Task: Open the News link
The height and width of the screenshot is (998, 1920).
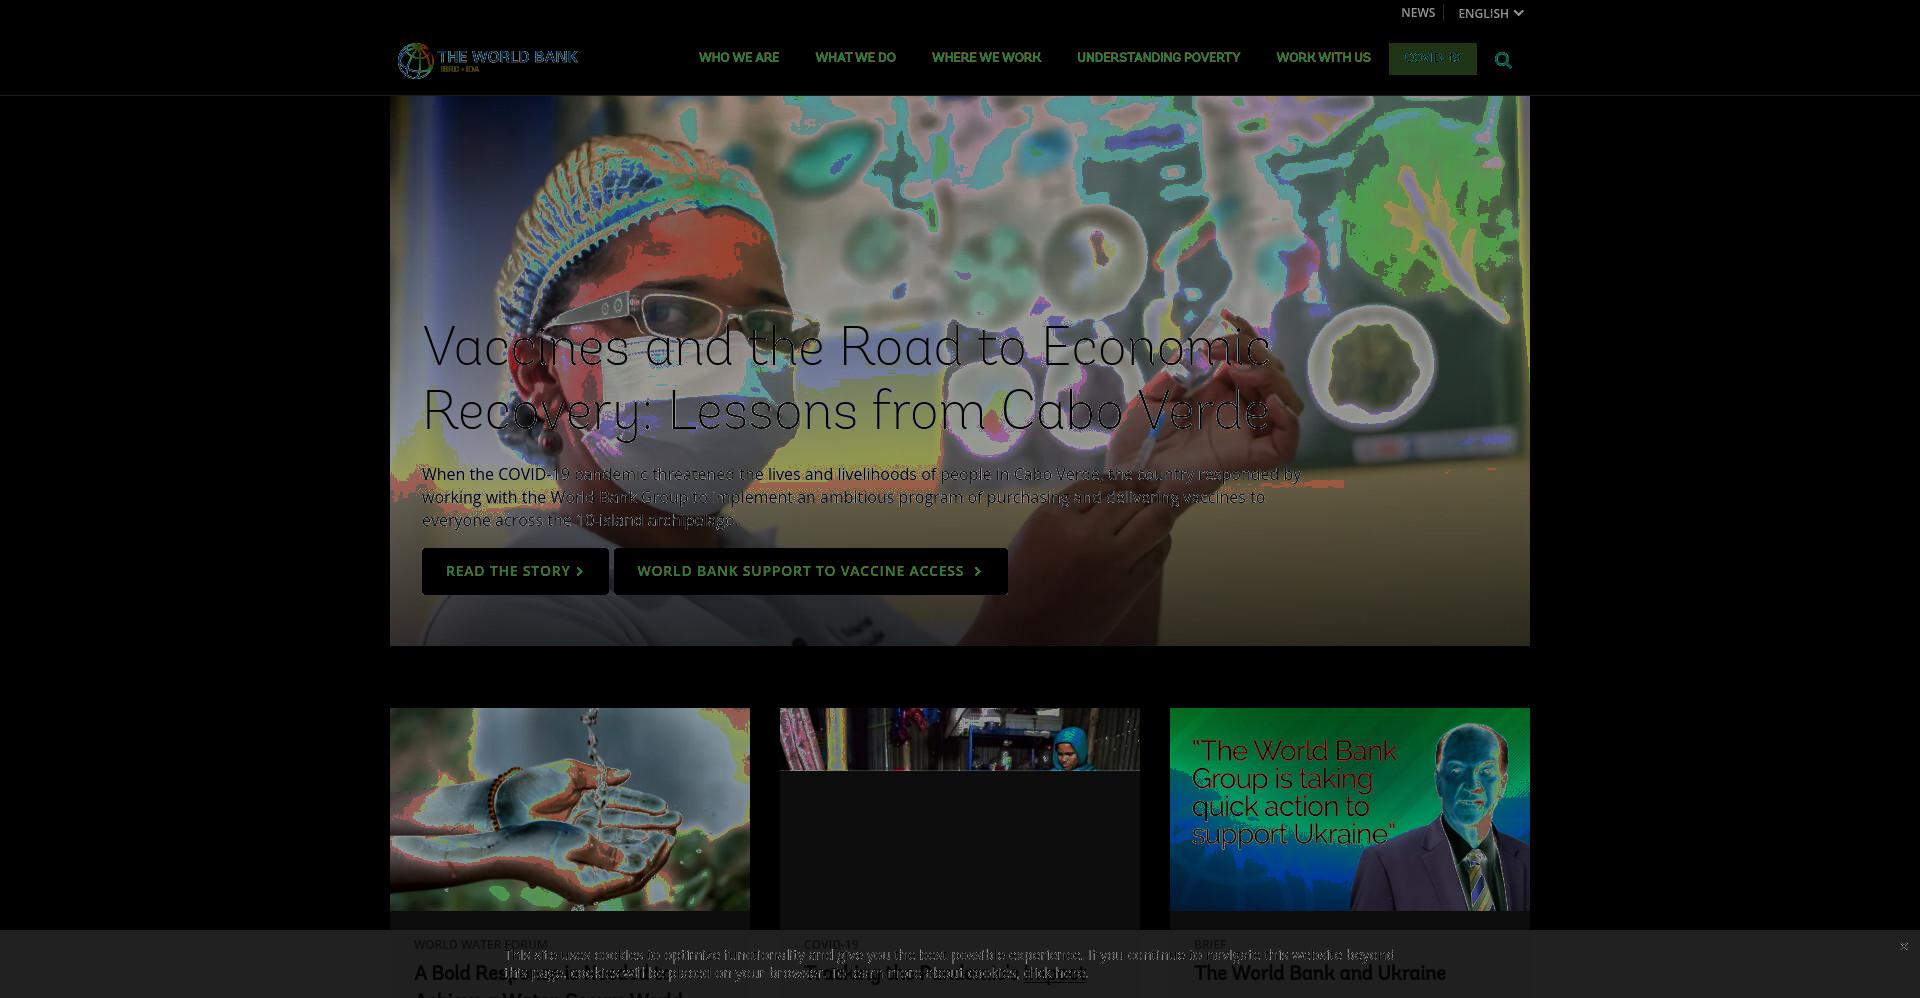Action: 1418,13
